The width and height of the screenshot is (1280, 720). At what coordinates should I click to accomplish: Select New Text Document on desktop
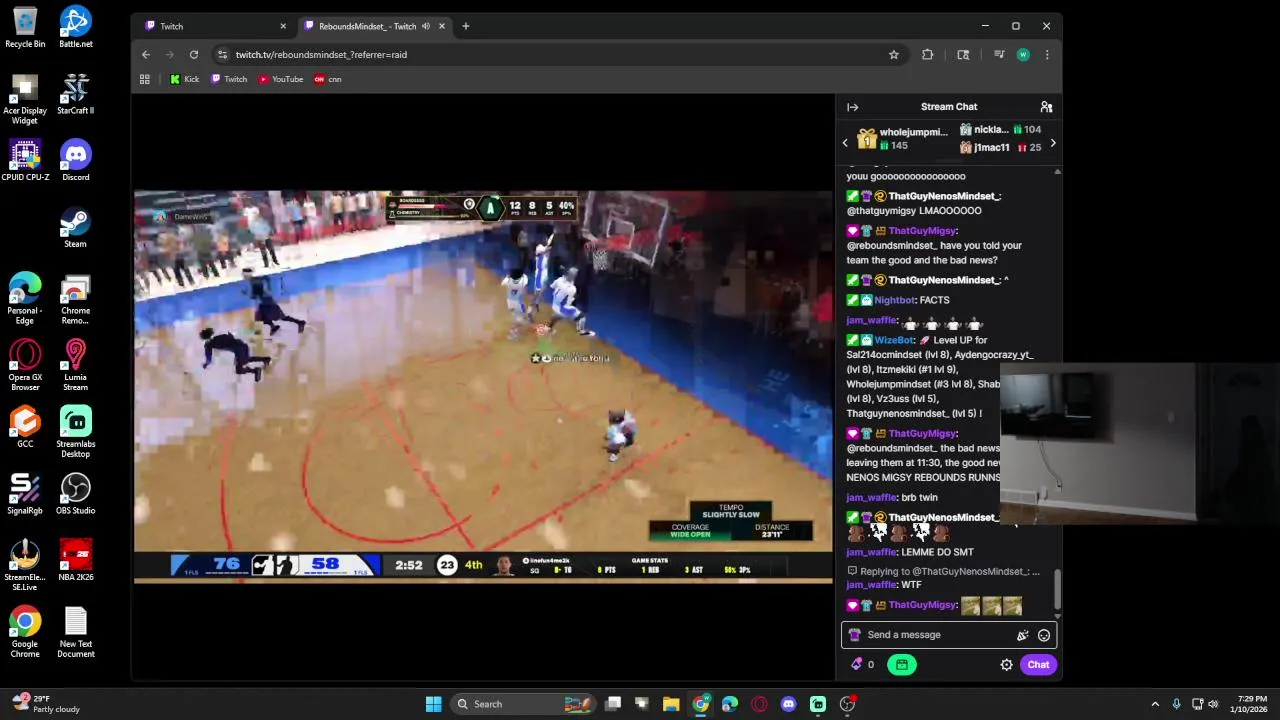point(76,633)
